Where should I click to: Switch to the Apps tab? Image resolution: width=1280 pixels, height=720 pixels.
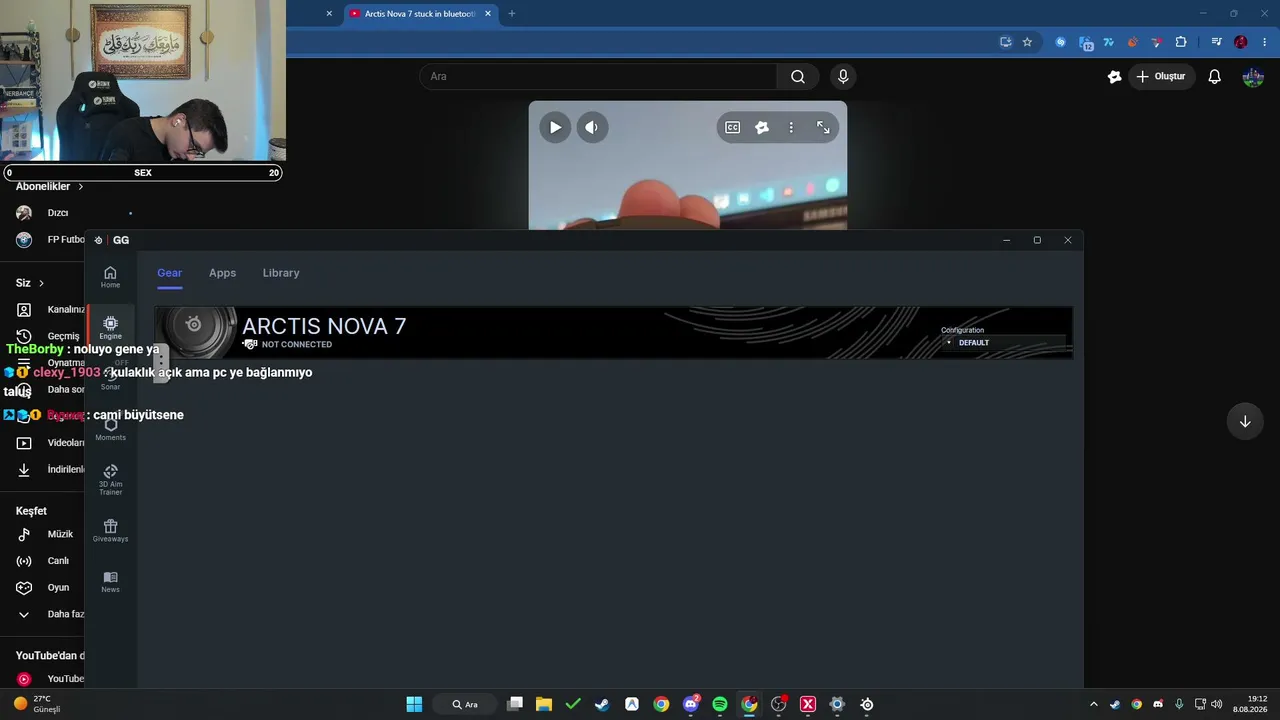[222, 273]
